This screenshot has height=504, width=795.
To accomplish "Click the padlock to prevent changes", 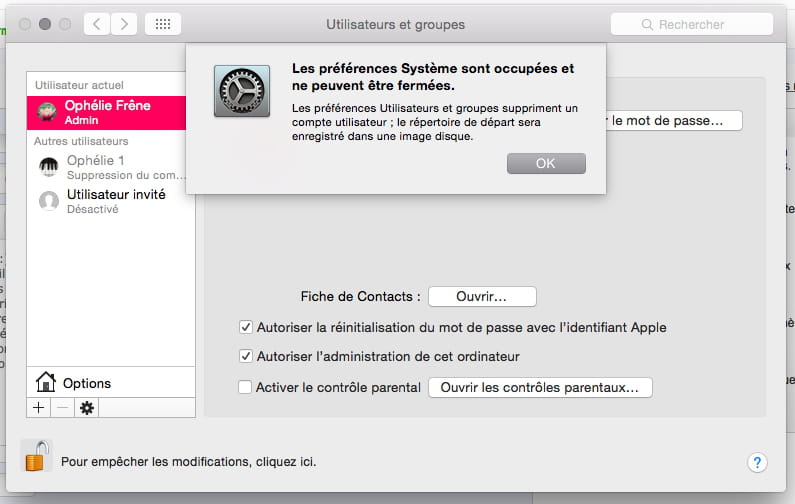I will click(x=37, y=456).
